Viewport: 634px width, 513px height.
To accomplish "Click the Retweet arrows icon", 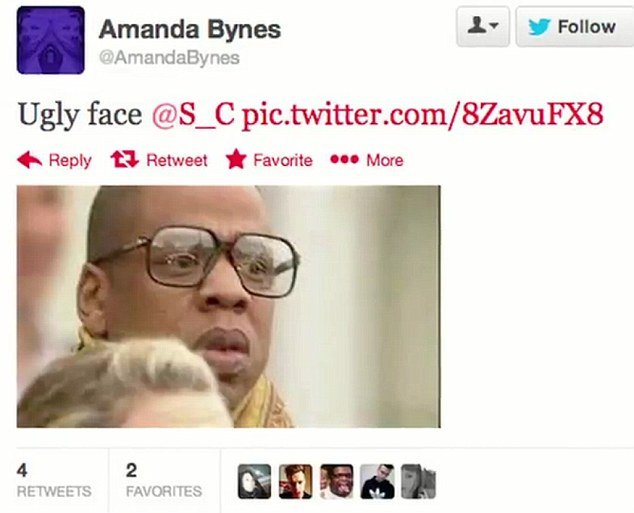I will (125, 159).
